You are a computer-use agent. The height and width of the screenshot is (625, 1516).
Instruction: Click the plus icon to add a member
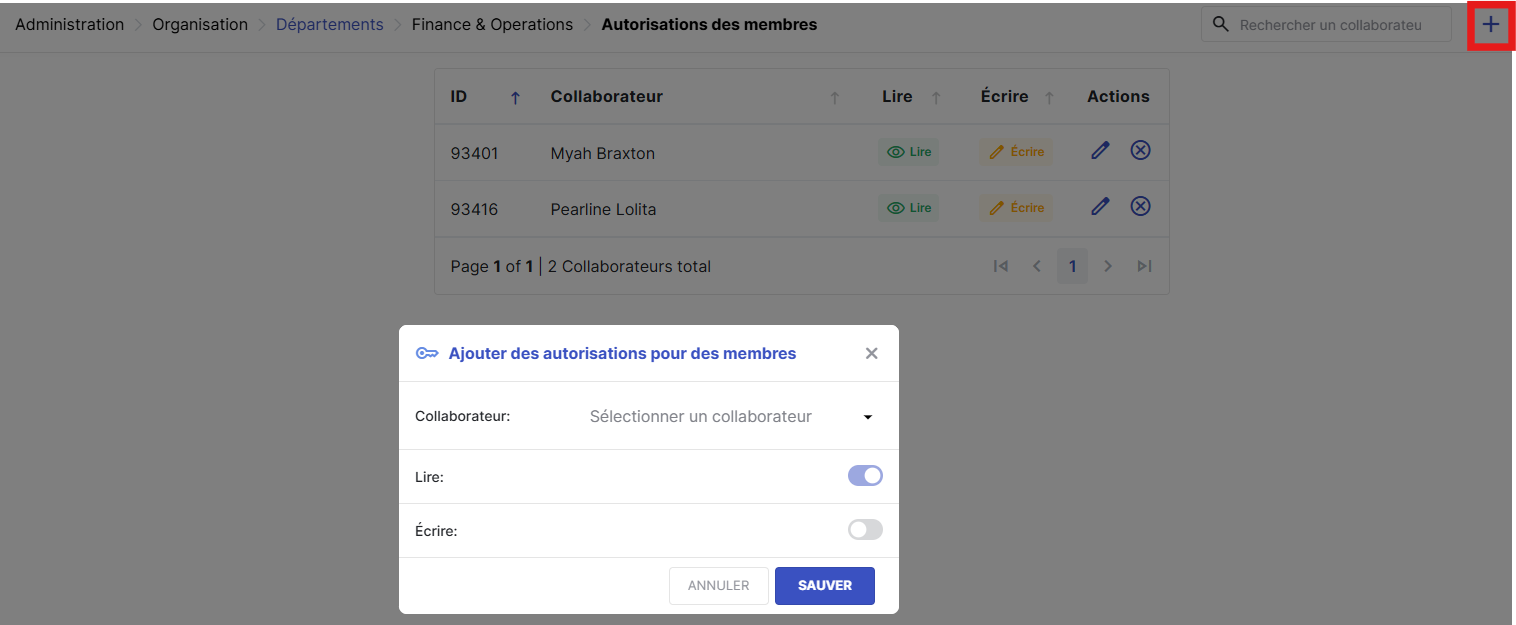point(1490,25)
